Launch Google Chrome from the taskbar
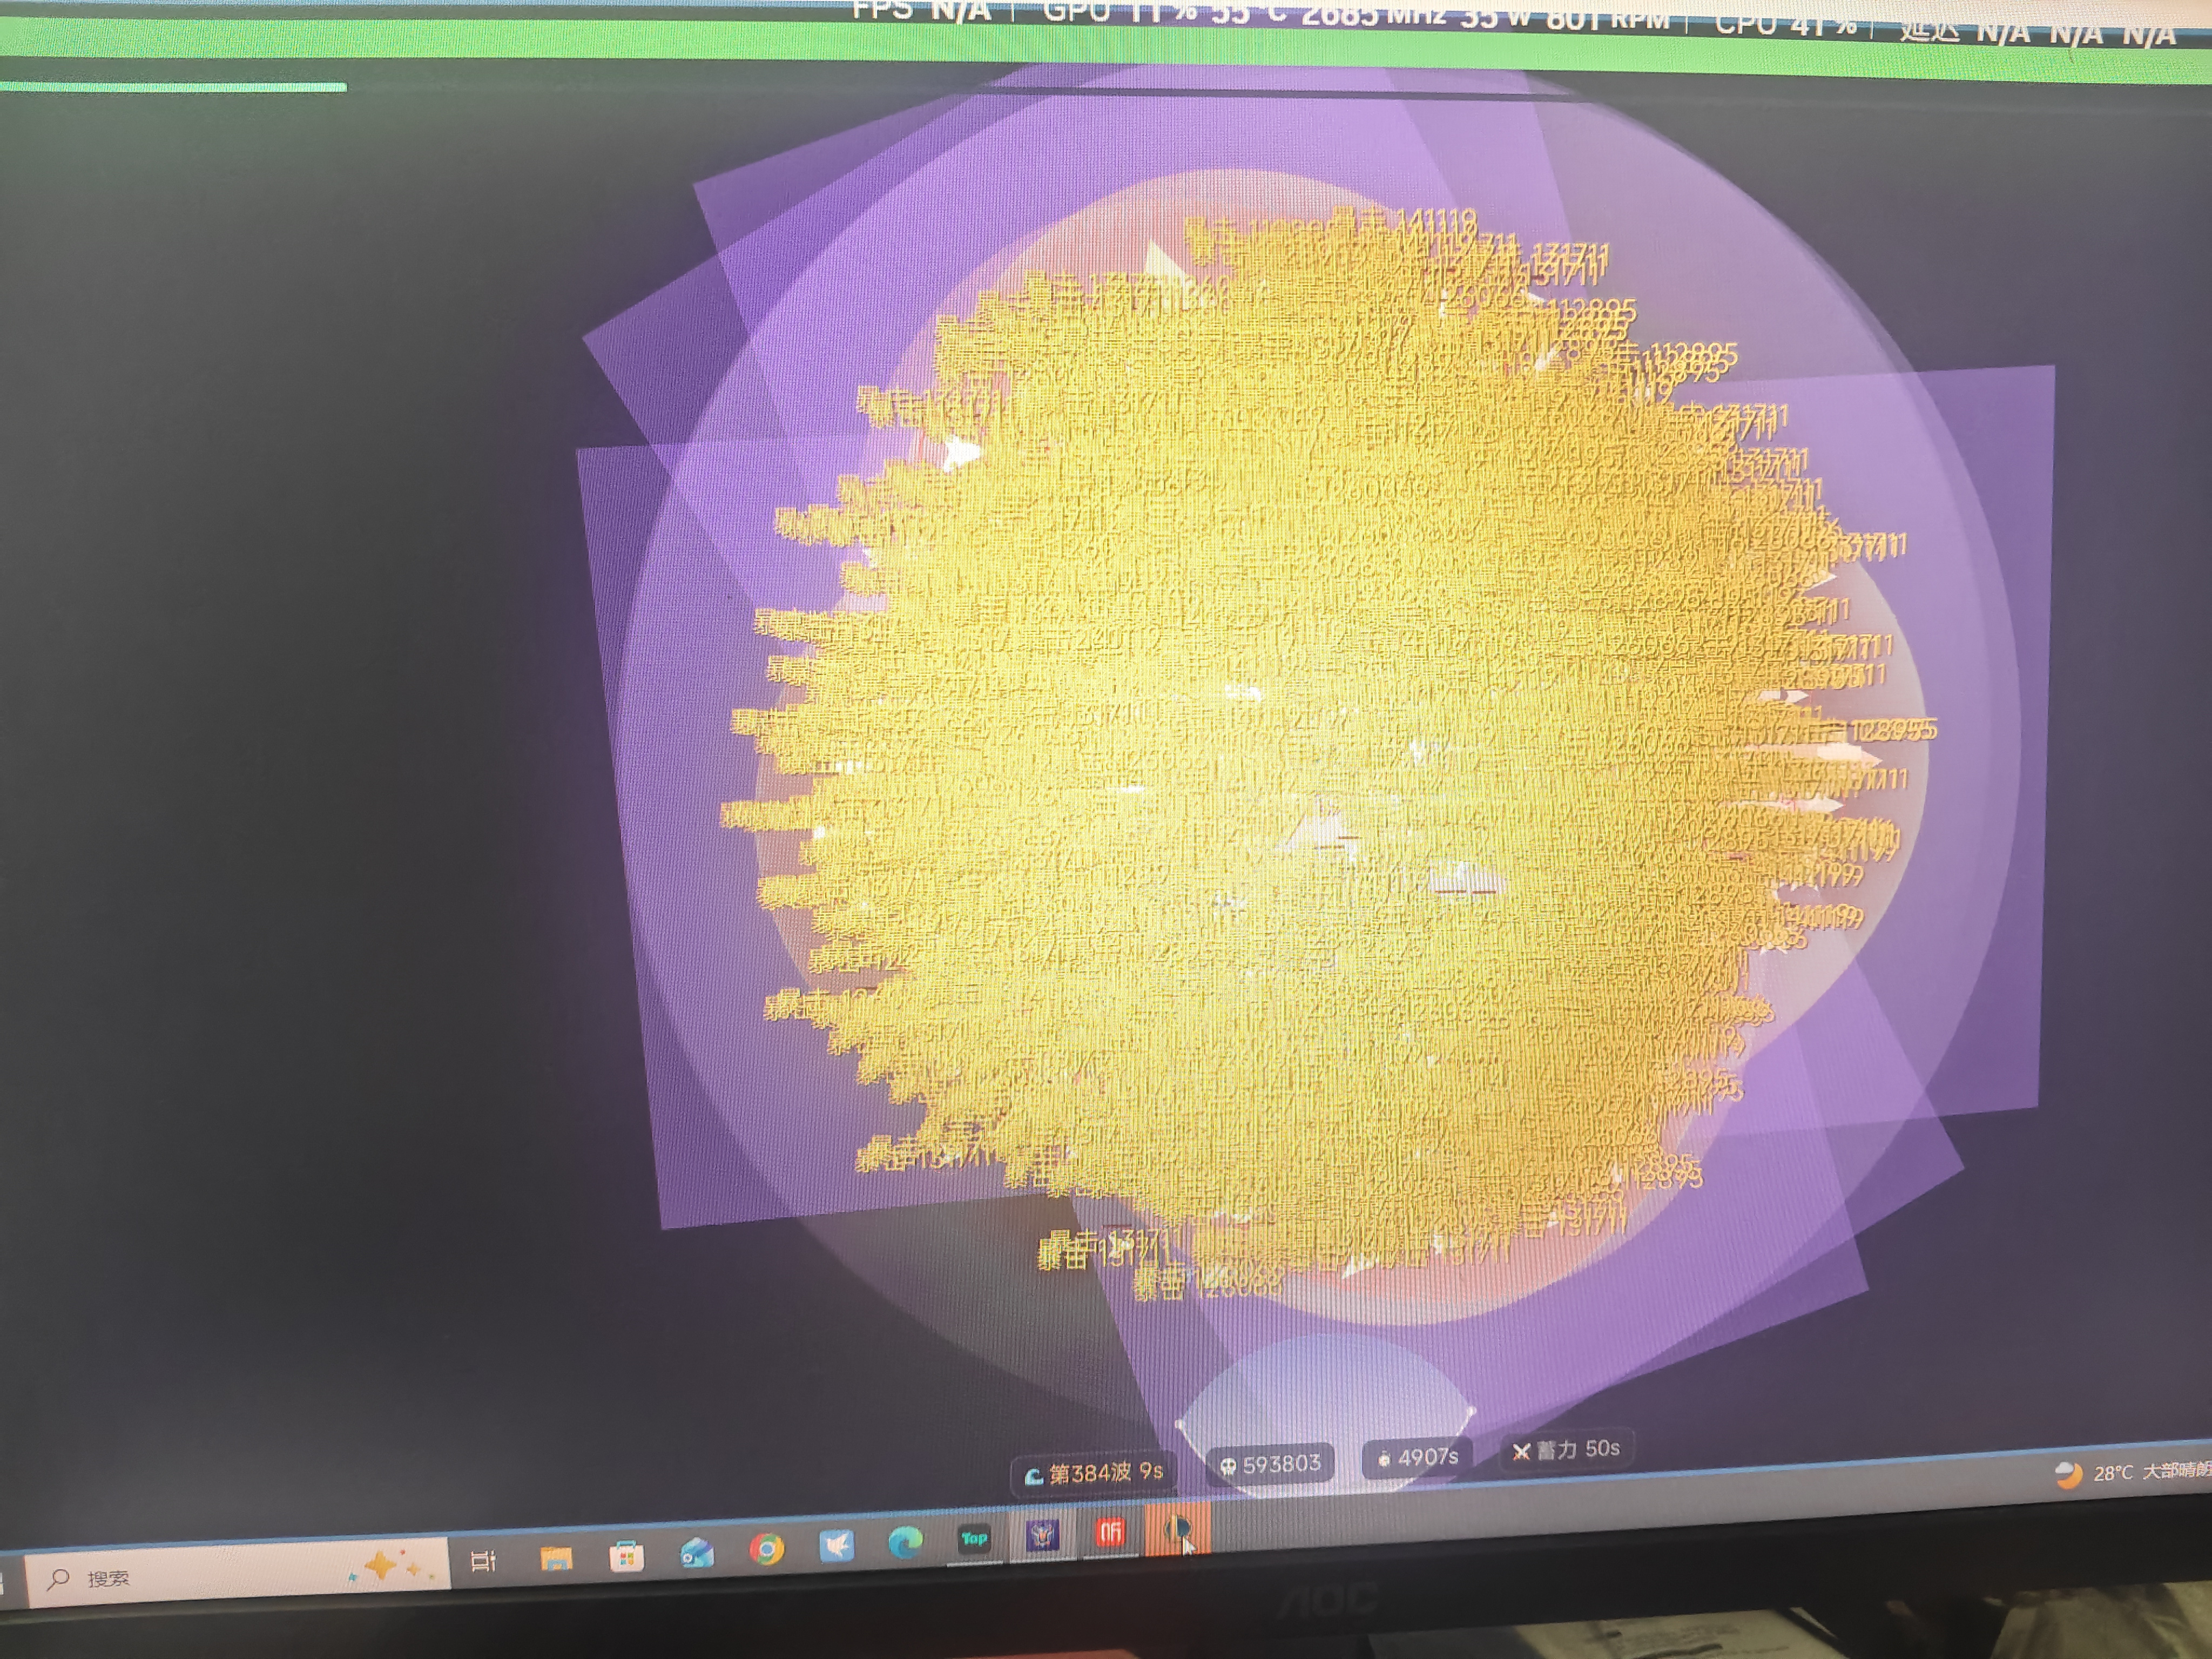Image resolution: width=2212 pixels, height=1659 pixels. 767,1550
